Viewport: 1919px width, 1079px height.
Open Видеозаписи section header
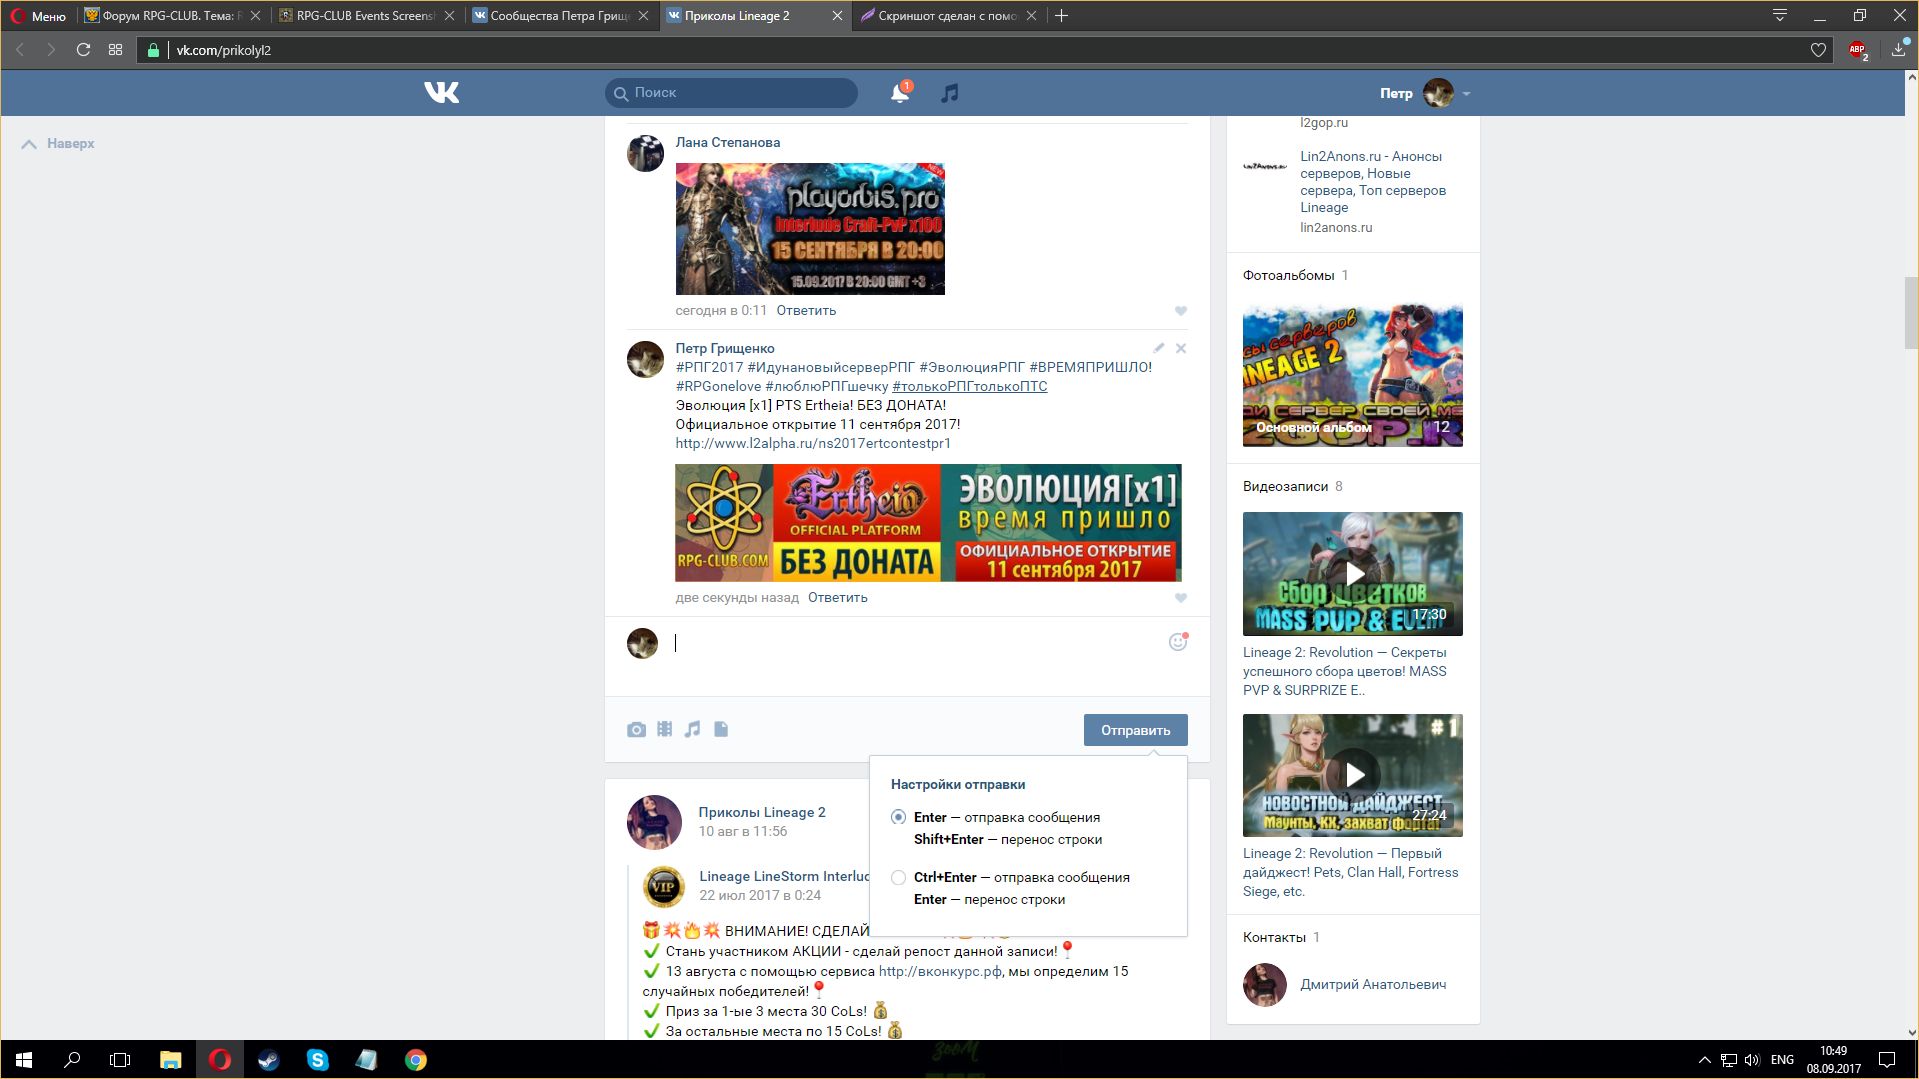coord(1285,487)
